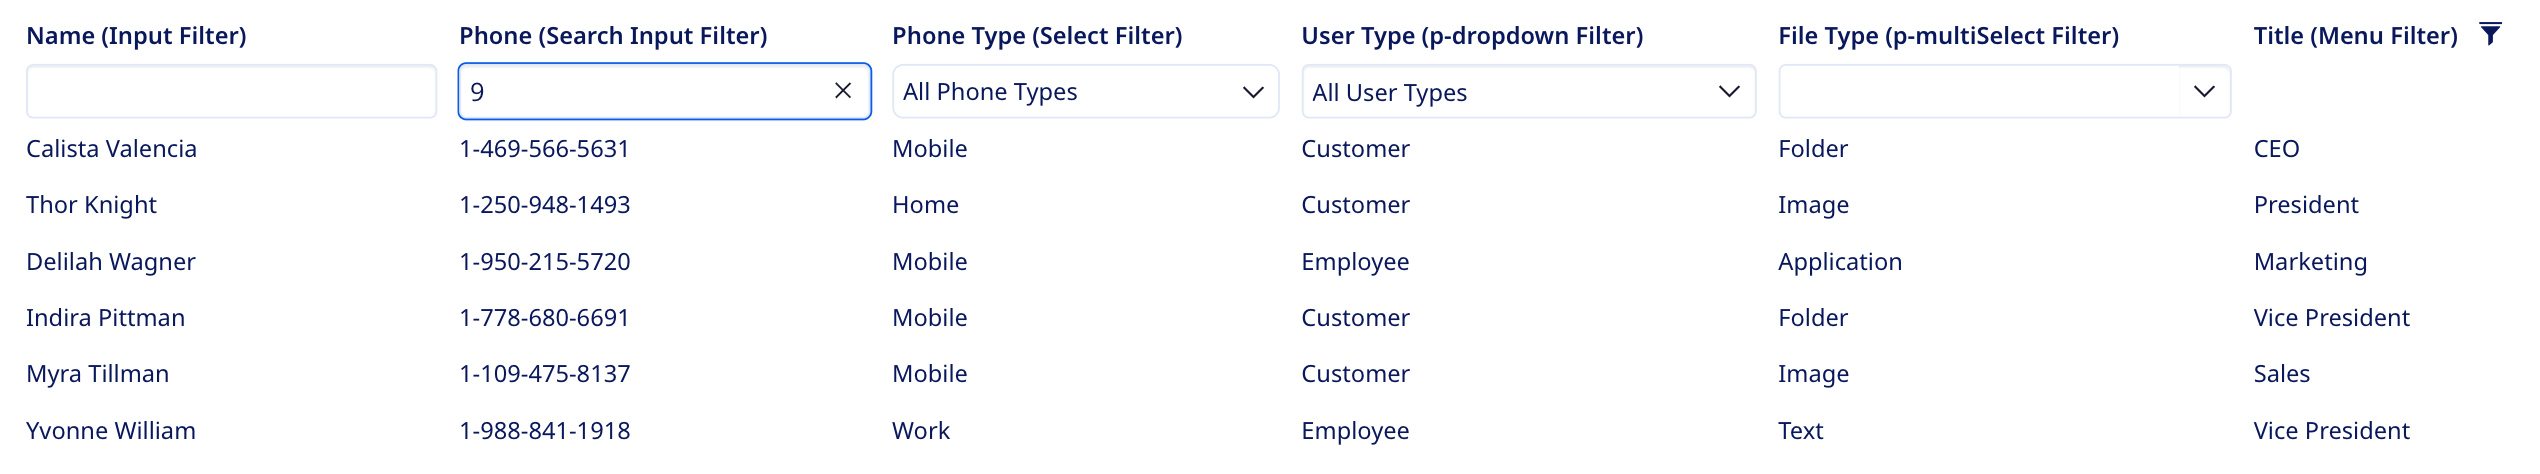This screenshot has width=2540, height=474.
Task: Click the Thor Knight row name
Action: coord(91,205)
